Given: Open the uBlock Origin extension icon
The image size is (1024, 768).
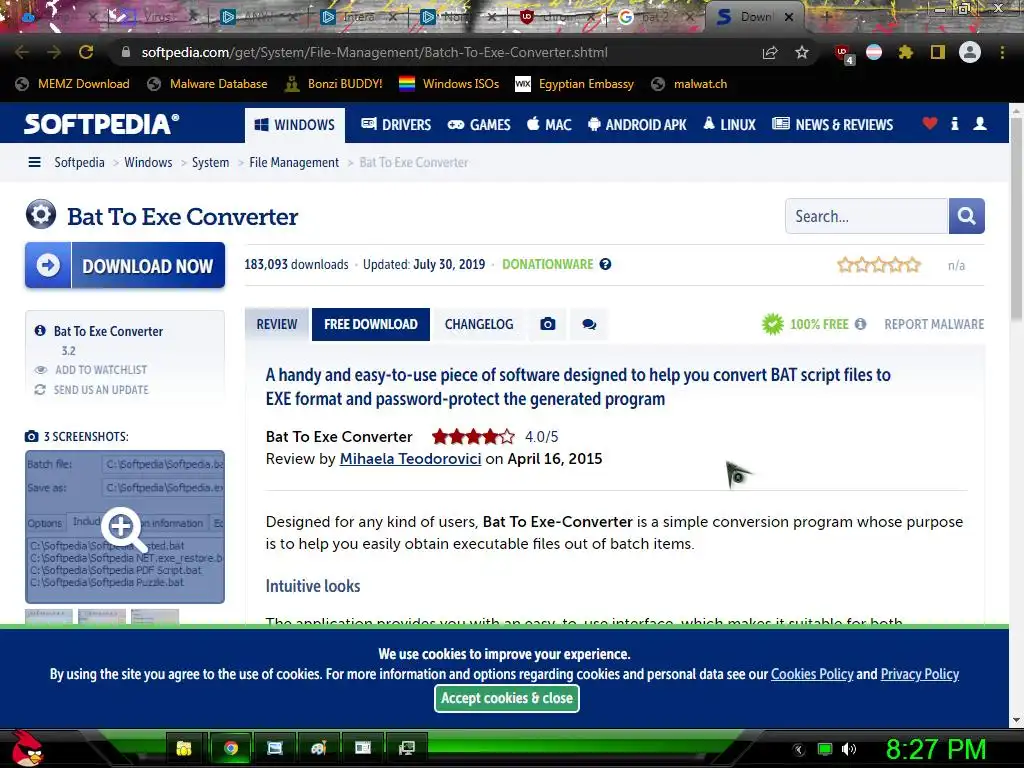Looking at the screenshot, I should 843,54.
